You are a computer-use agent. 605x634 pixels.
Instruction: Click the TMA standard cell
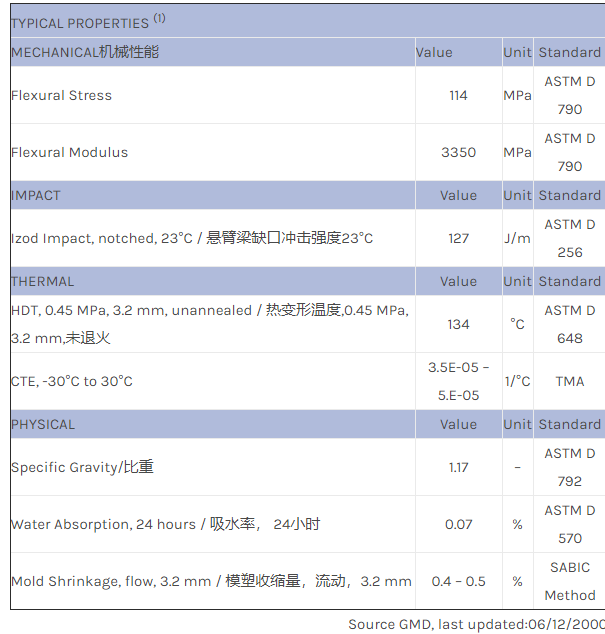569,382
